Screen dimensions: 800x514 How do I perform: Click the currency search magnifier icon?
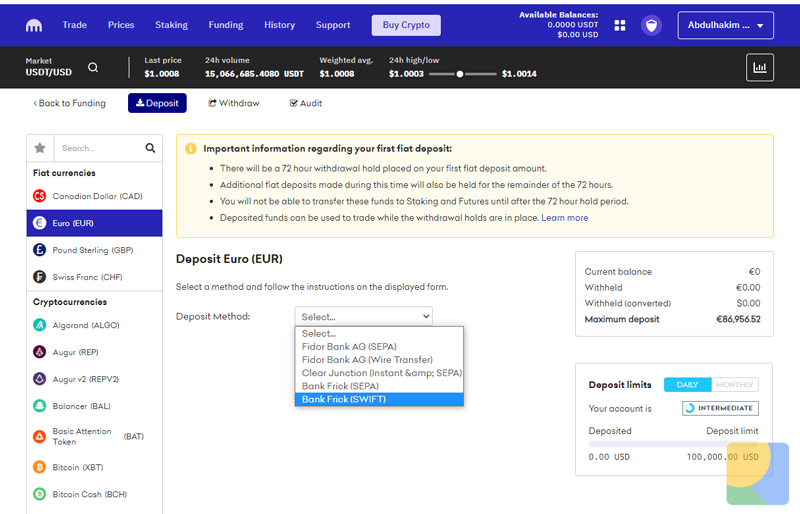click(150, 148)
